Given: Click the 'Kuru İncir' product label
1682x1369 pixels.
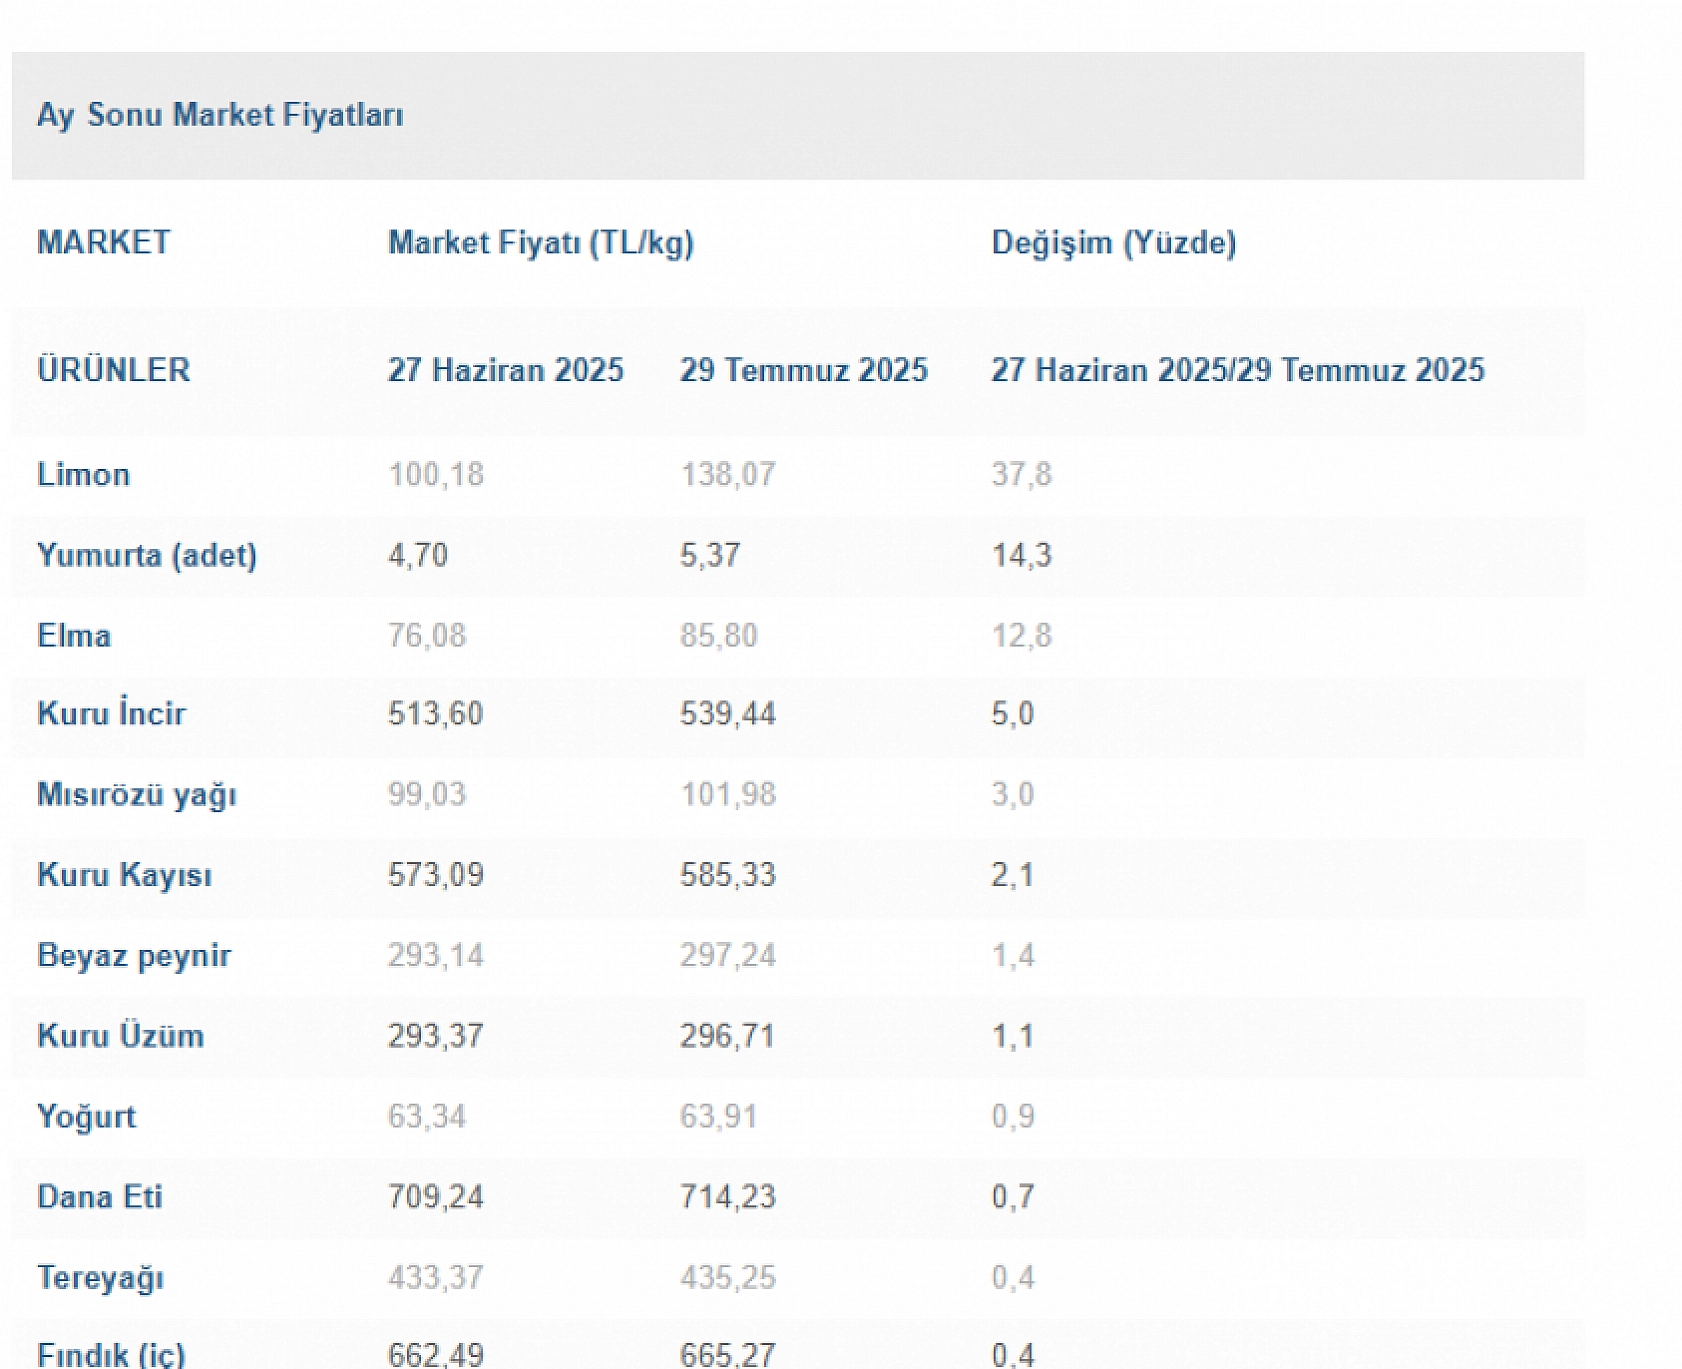Looking at the screenshot, I should (x=111, y=714).
